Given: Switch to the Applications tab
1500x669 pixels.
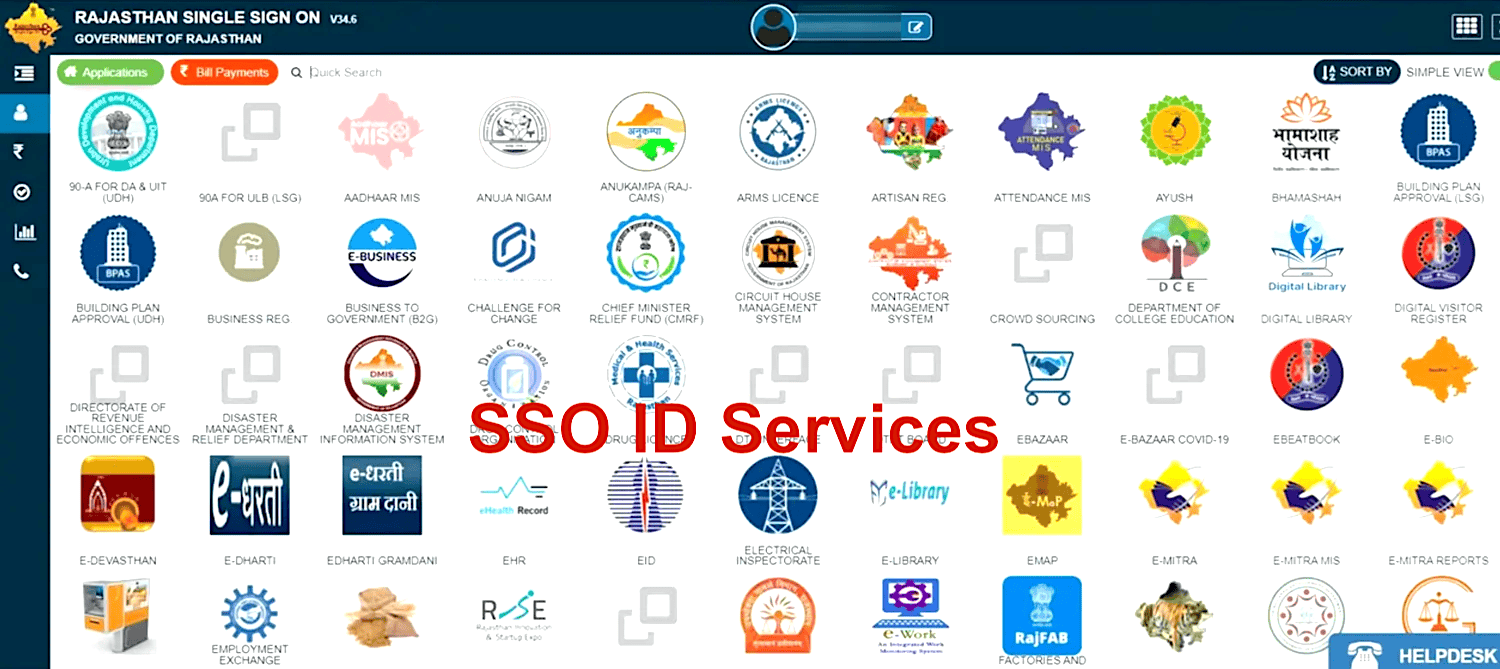Looking at the screenshot, I should click(110, 72).
